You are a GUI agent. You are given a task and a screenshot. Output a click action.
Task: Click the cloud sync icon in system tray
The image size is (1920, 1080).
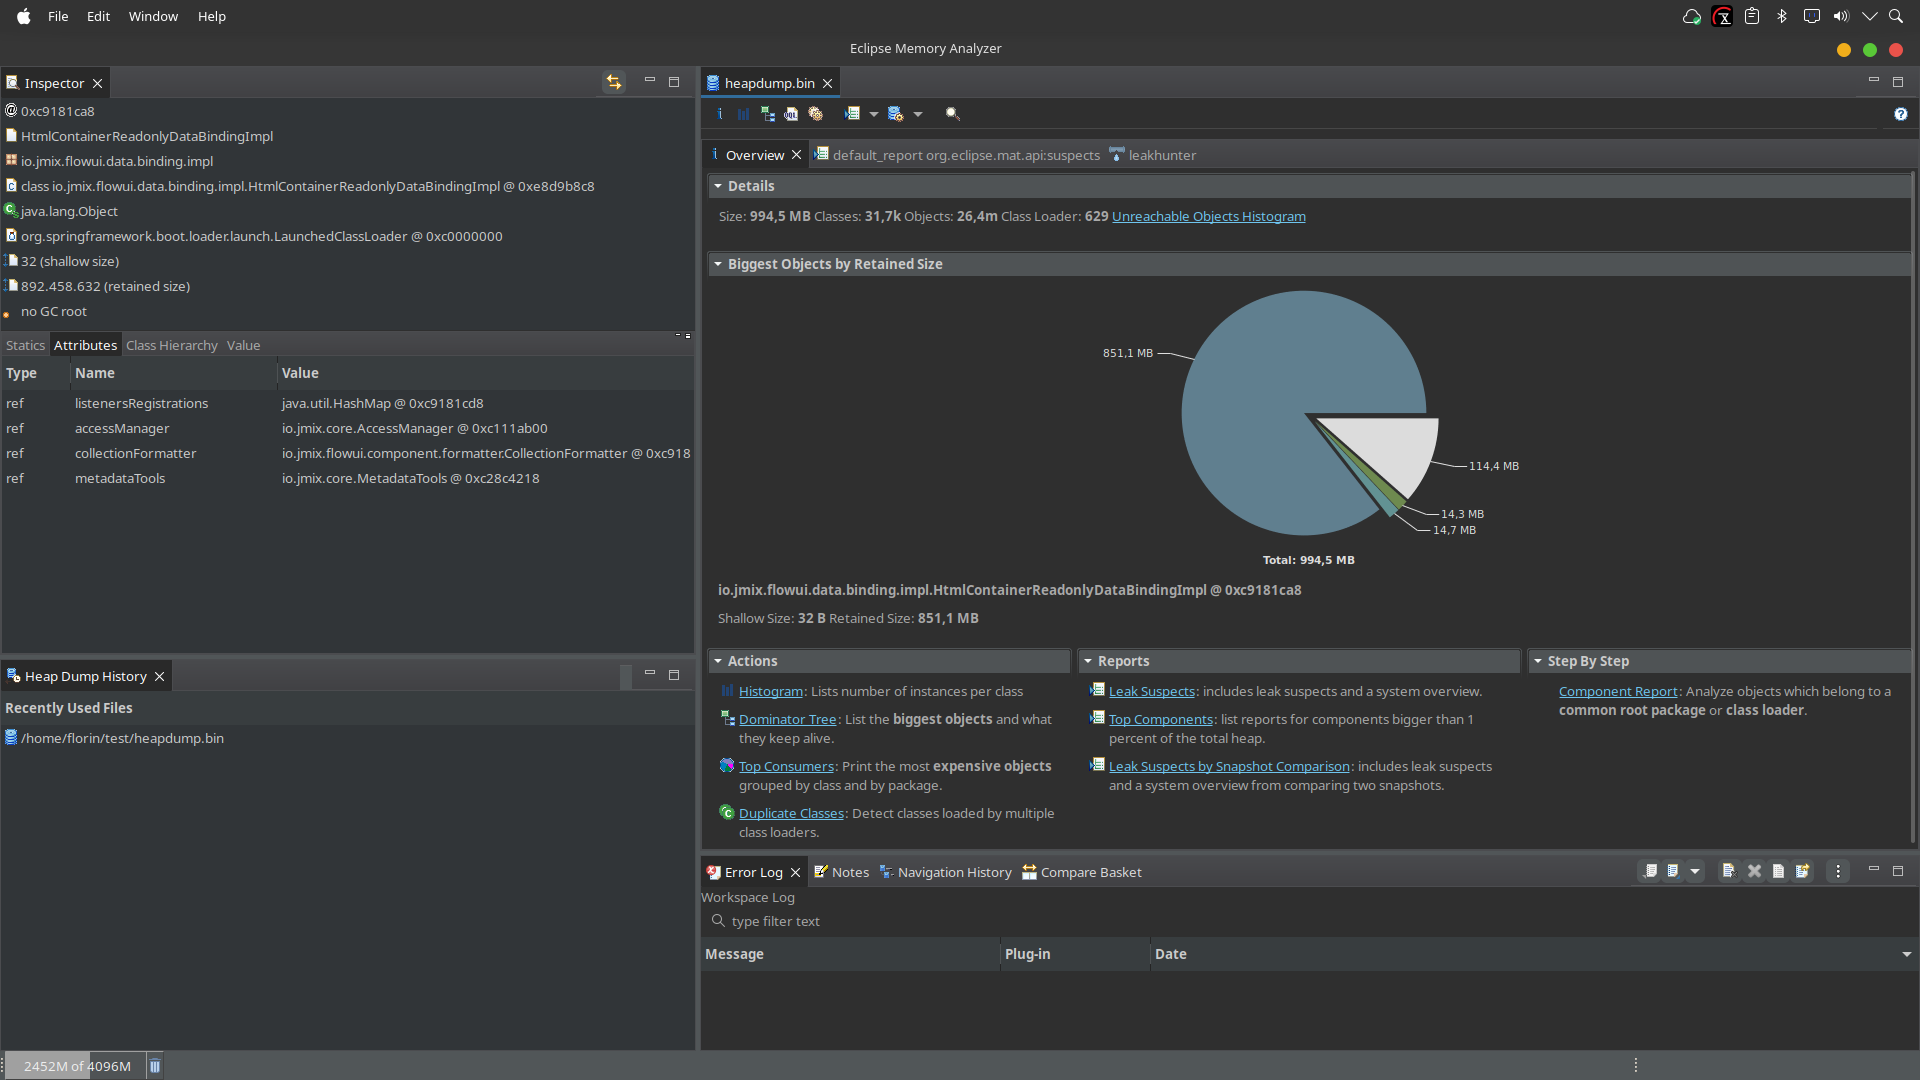[1691, 16]
